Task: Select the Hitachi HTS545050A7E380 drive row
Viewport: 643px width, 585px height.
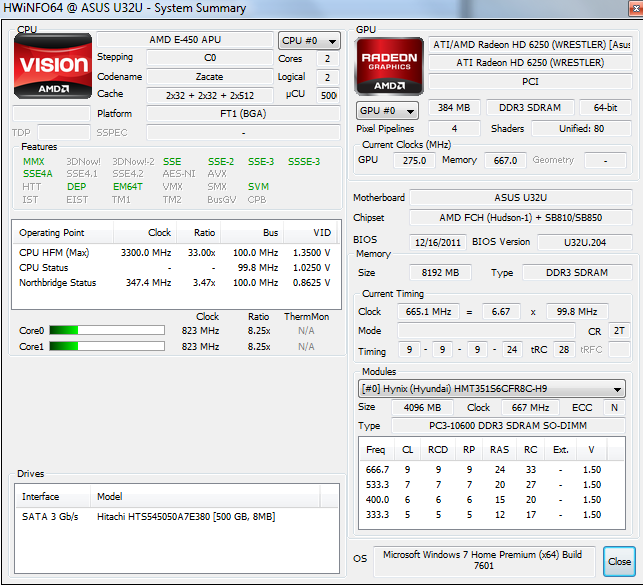Action: point(177,517)
